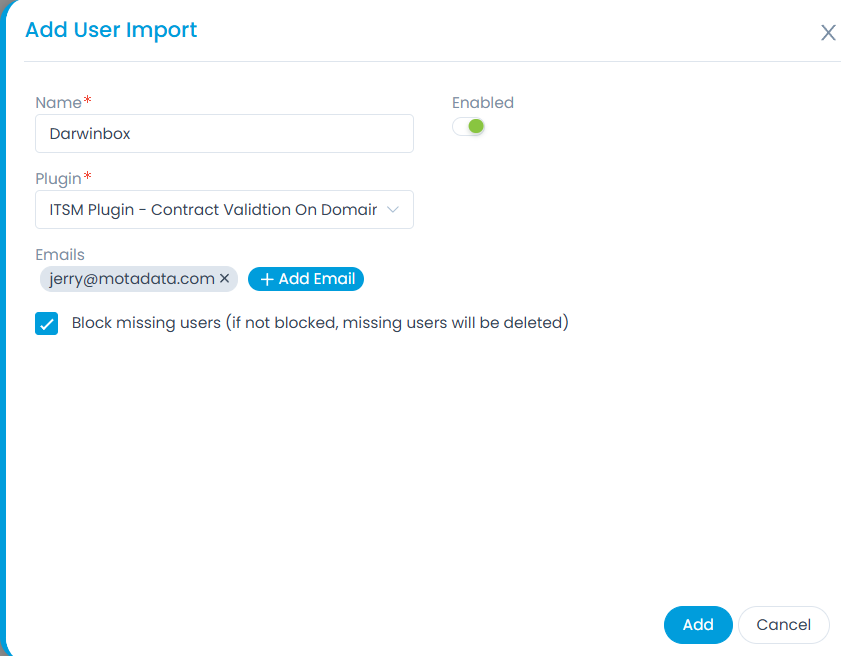Click the Add User Import title

[111, 30]
